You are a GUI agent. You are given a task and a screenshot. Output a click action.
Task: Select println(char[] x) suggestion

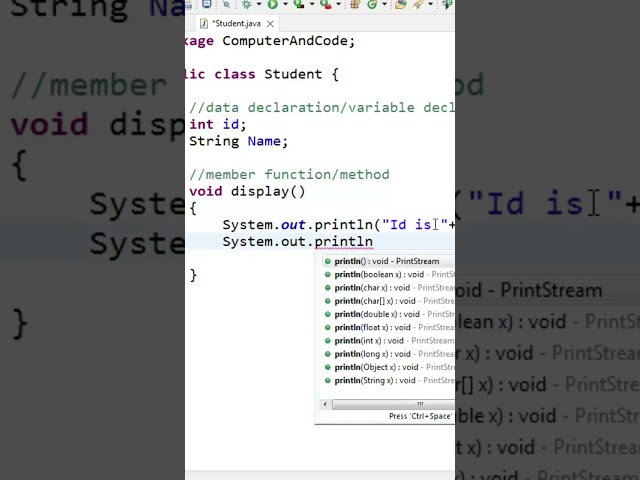(388, 301)
